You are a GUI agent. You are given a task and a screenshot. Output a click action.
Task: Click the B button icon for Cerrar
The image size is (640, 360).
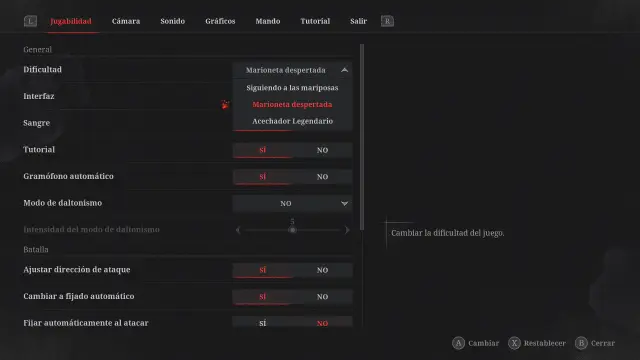tap(581, 343)
